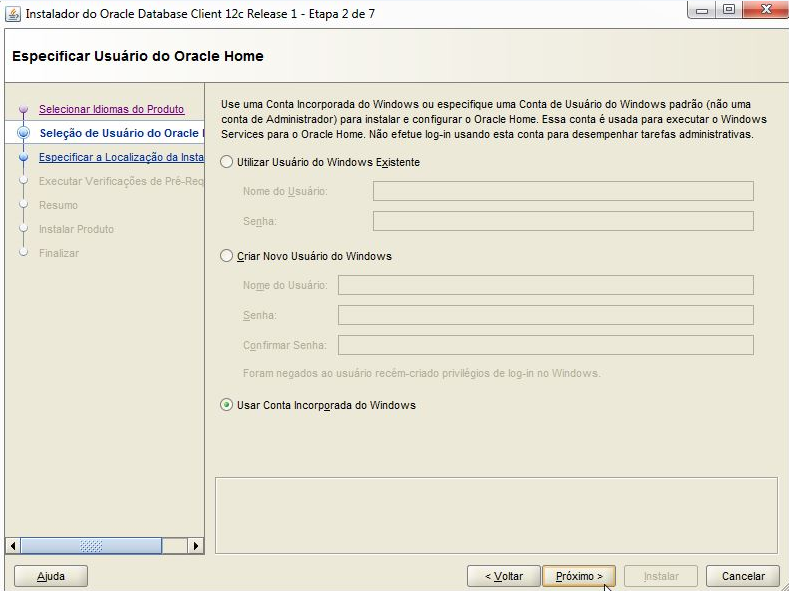Click the Instalar Produto step text
The height and width of the screenshot is (591, 789).
(76, 229)
